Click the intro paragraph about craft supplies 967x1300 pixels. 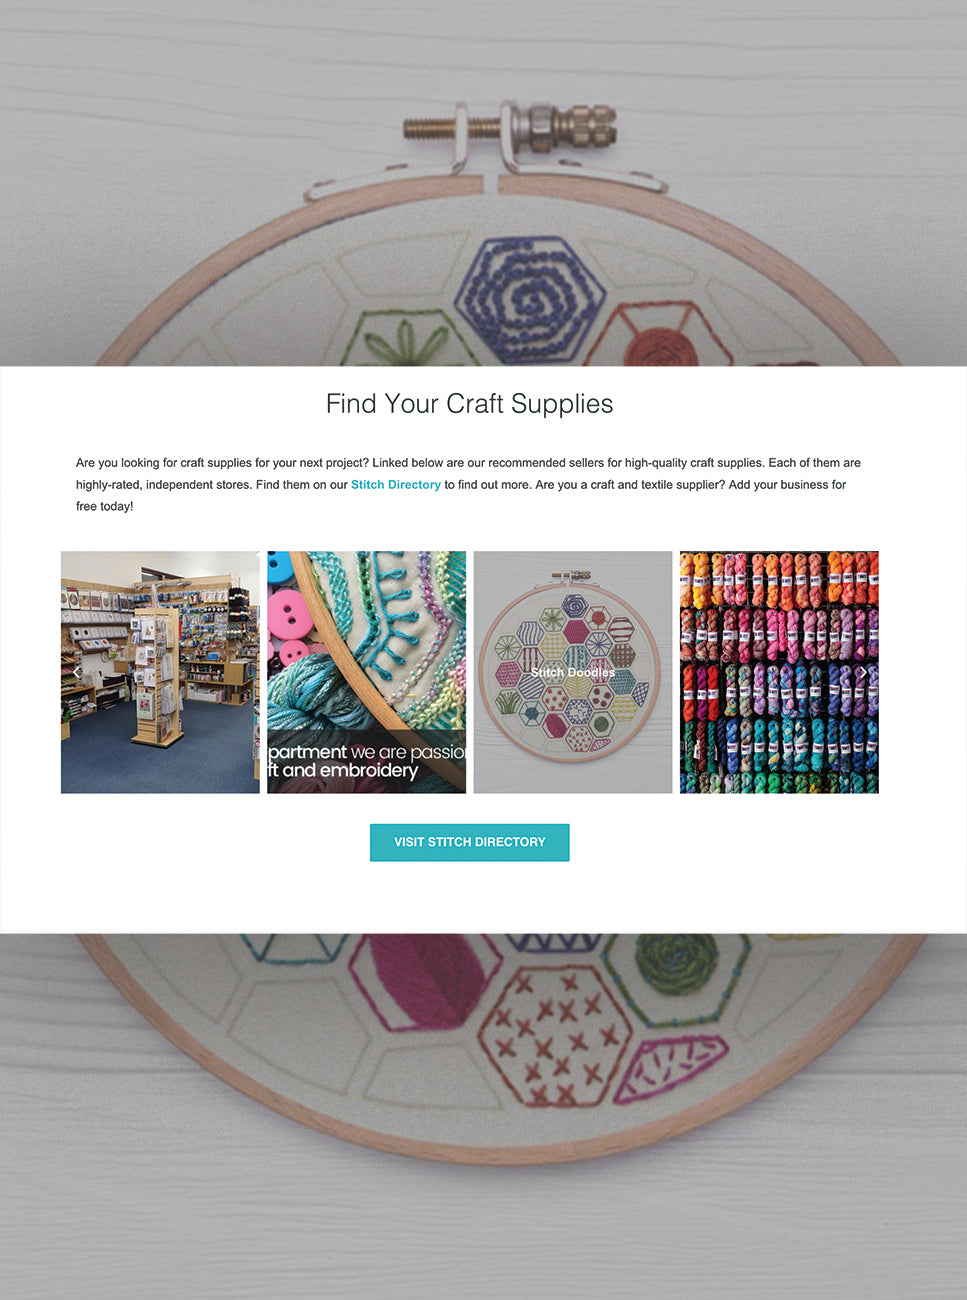coord(469,485)
